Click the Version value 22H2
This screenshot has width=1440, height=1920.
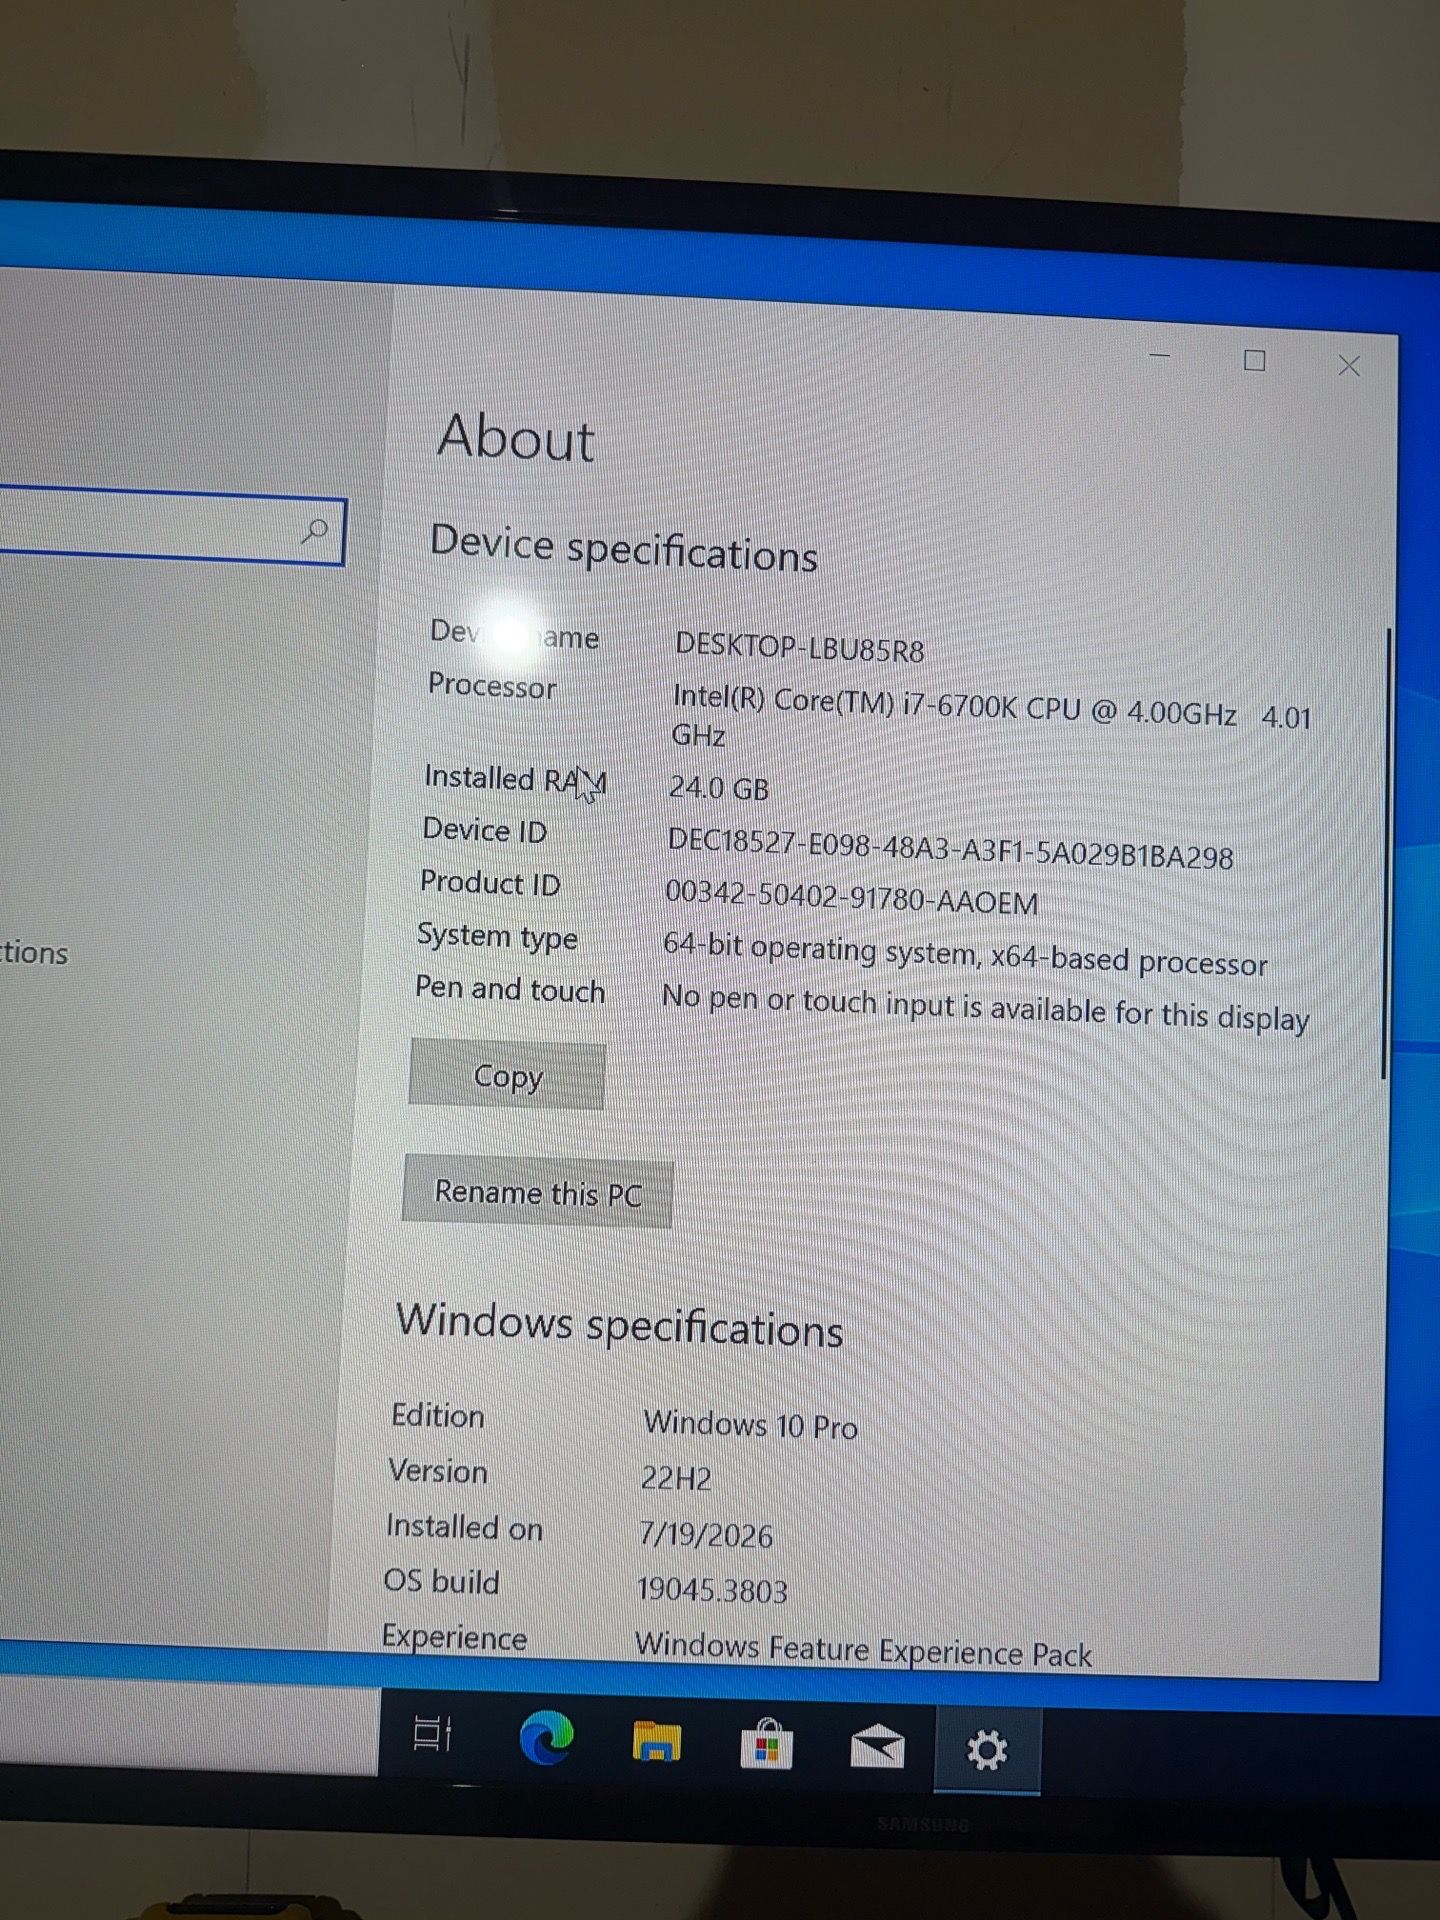[x=676, y=1478]
